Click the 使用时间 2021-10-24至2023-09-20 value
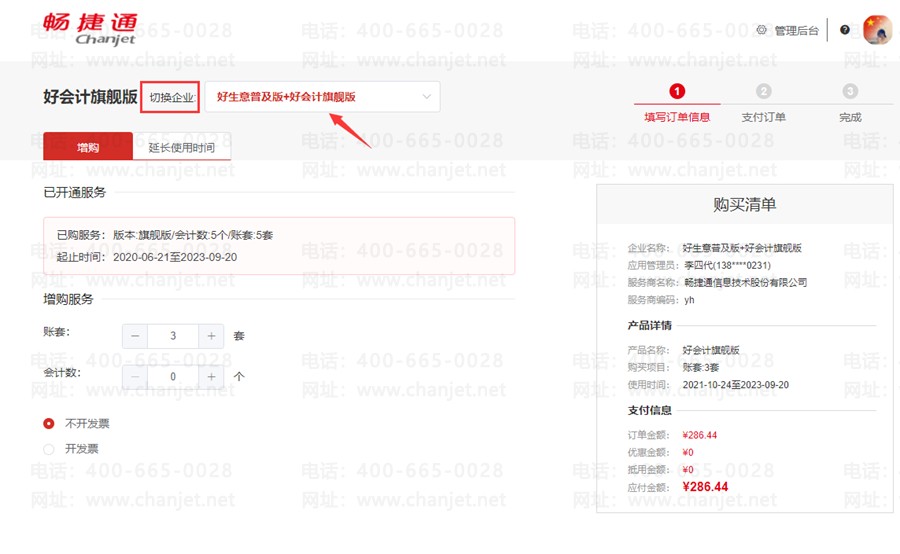This screenshot has width=900, height=554. point(736,385)
